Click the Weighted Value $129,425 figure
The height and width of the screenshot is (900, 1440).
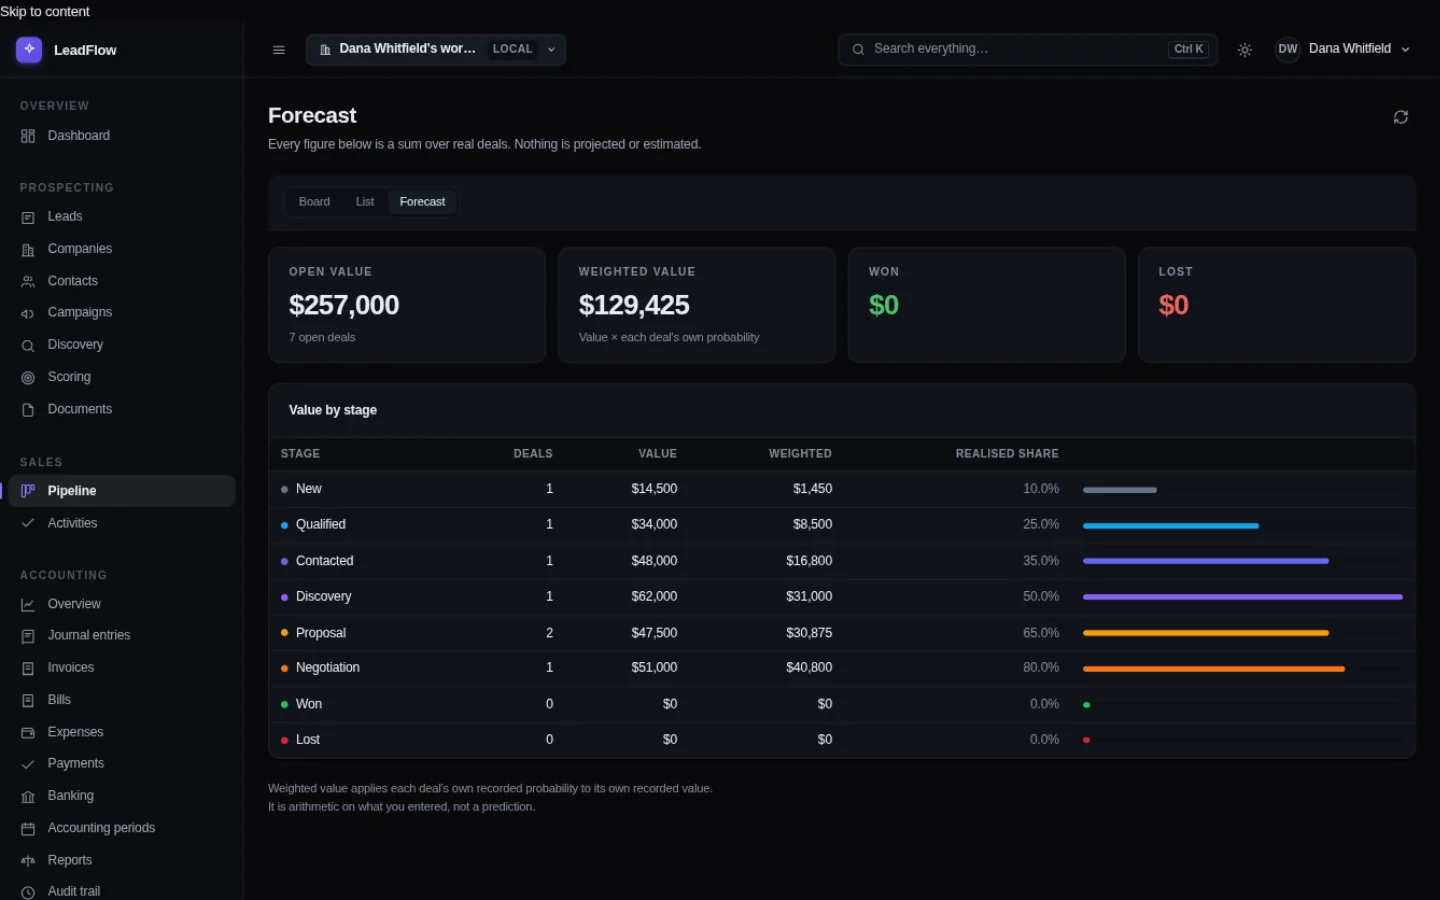pos(634,305)
